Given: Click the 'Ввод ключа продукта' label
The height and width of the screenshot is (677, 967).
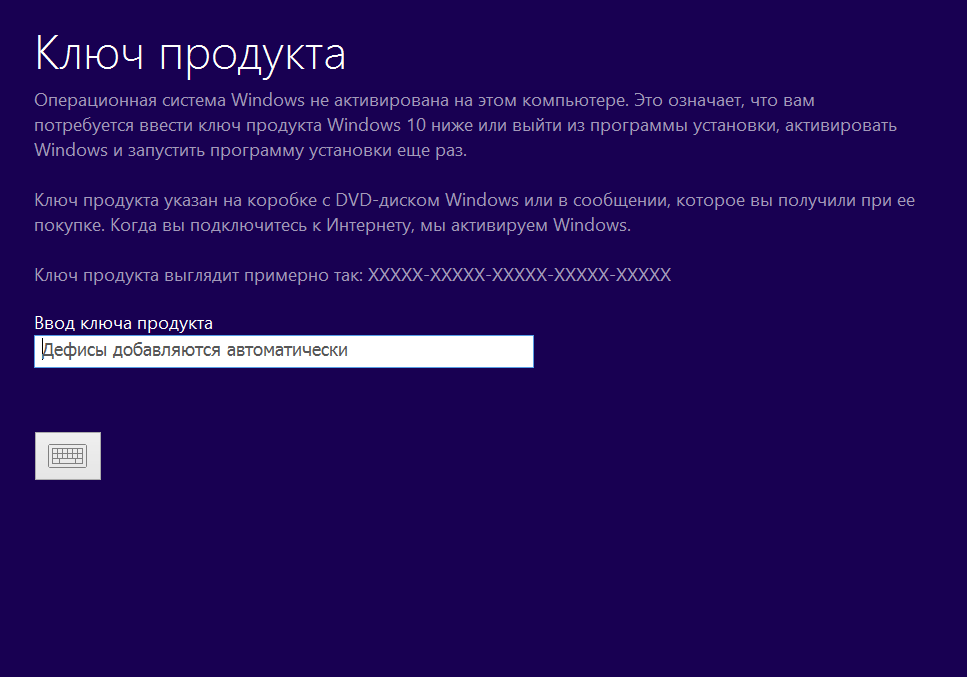Looking at the screenshot, I should tap(123, 323).
